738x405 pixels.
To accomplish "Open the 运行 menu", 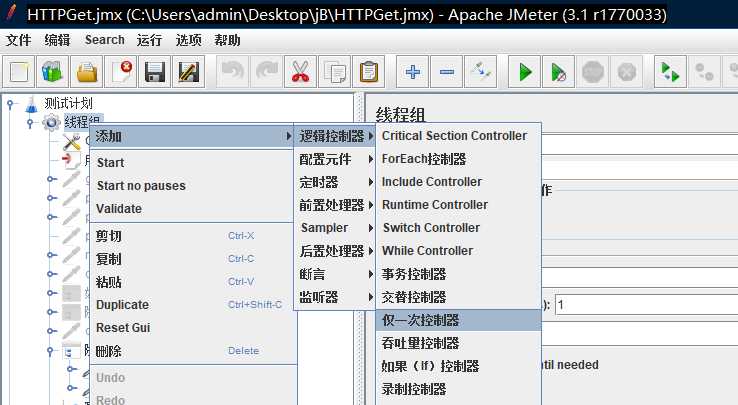I will (x=149, y=40).
